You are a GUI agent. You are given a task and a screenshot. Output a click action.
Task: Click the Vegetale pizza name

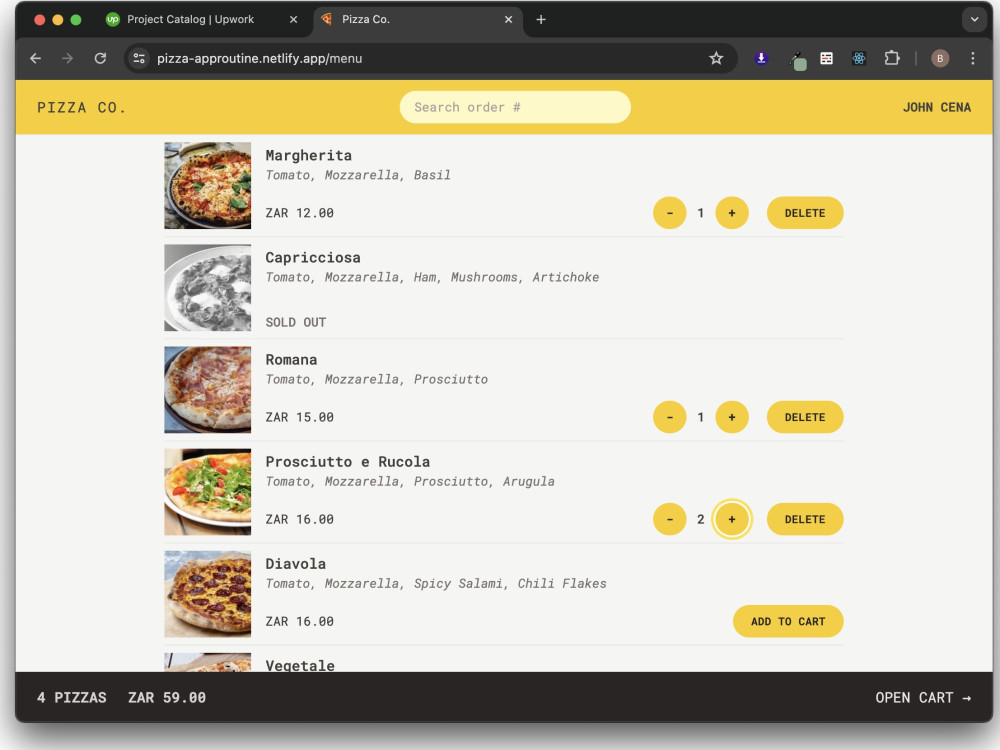[x=300, y=665]
